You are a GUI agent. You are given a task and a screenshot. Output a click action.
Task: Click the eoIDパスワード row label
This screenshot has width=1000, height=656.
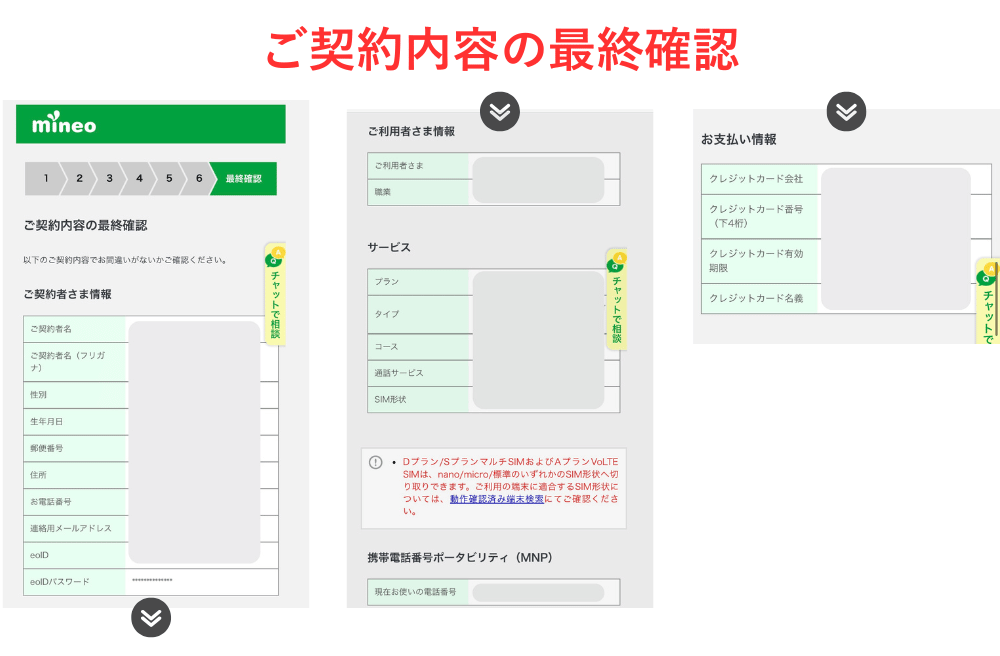pos(60,581)
